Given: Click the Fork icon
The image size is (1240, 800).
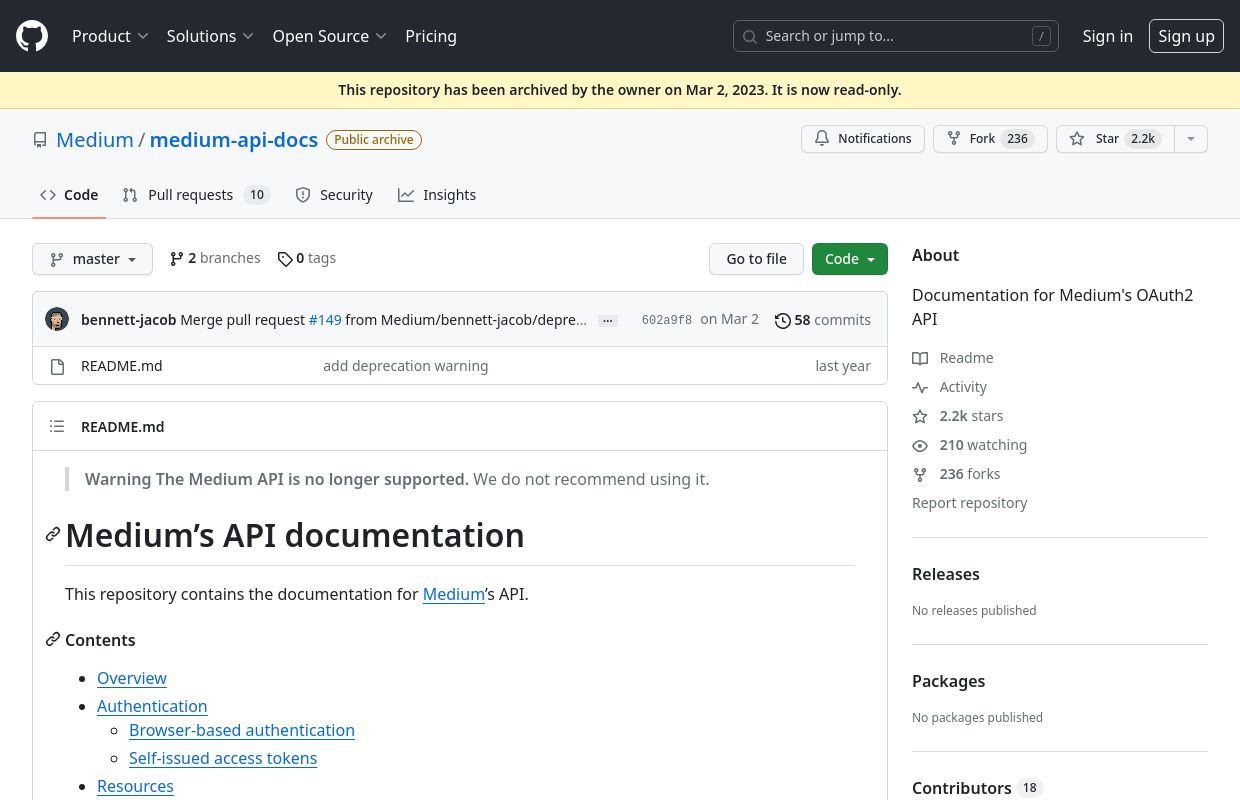Looking at the screenshot, I should (954, 139).
